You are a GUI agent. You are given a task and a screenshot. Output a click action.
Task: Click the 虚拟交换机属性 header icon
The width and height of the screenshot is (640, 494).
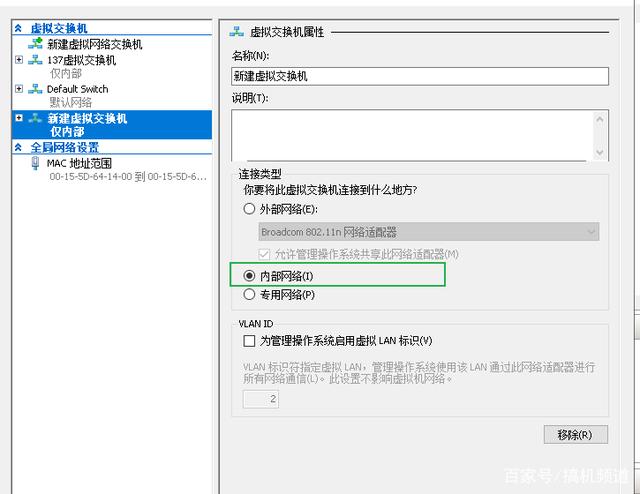click(x=236, y=31)
